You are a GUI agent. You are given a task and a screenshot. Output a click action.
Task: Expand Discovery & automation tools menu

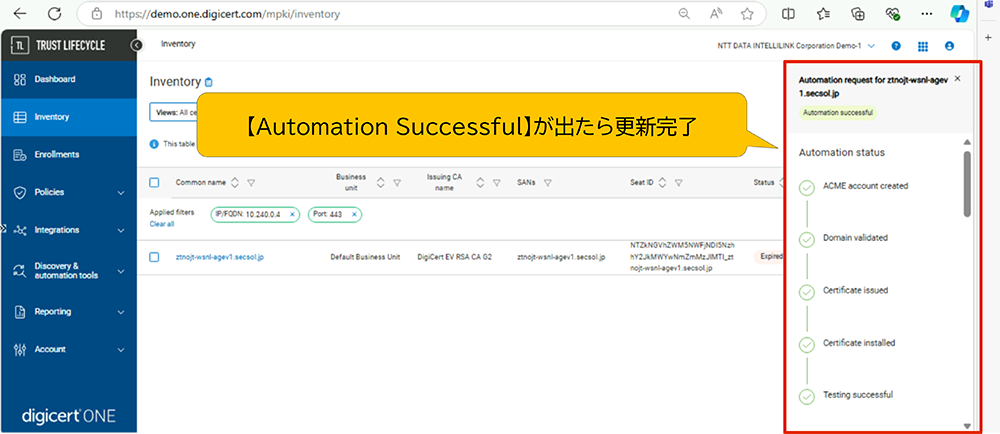(x=121, y=271)
